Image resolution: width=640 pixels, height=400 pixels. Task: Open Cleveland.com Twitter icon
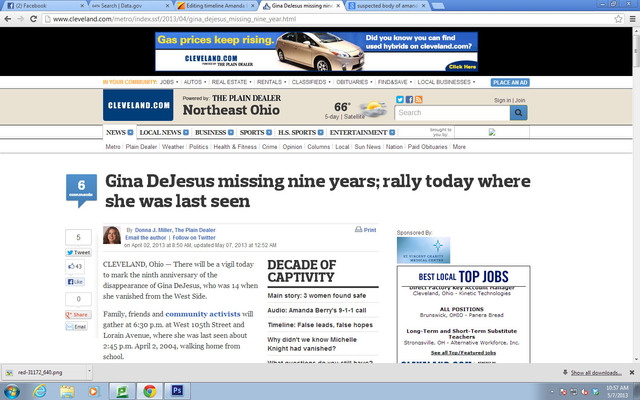point(400,99)
